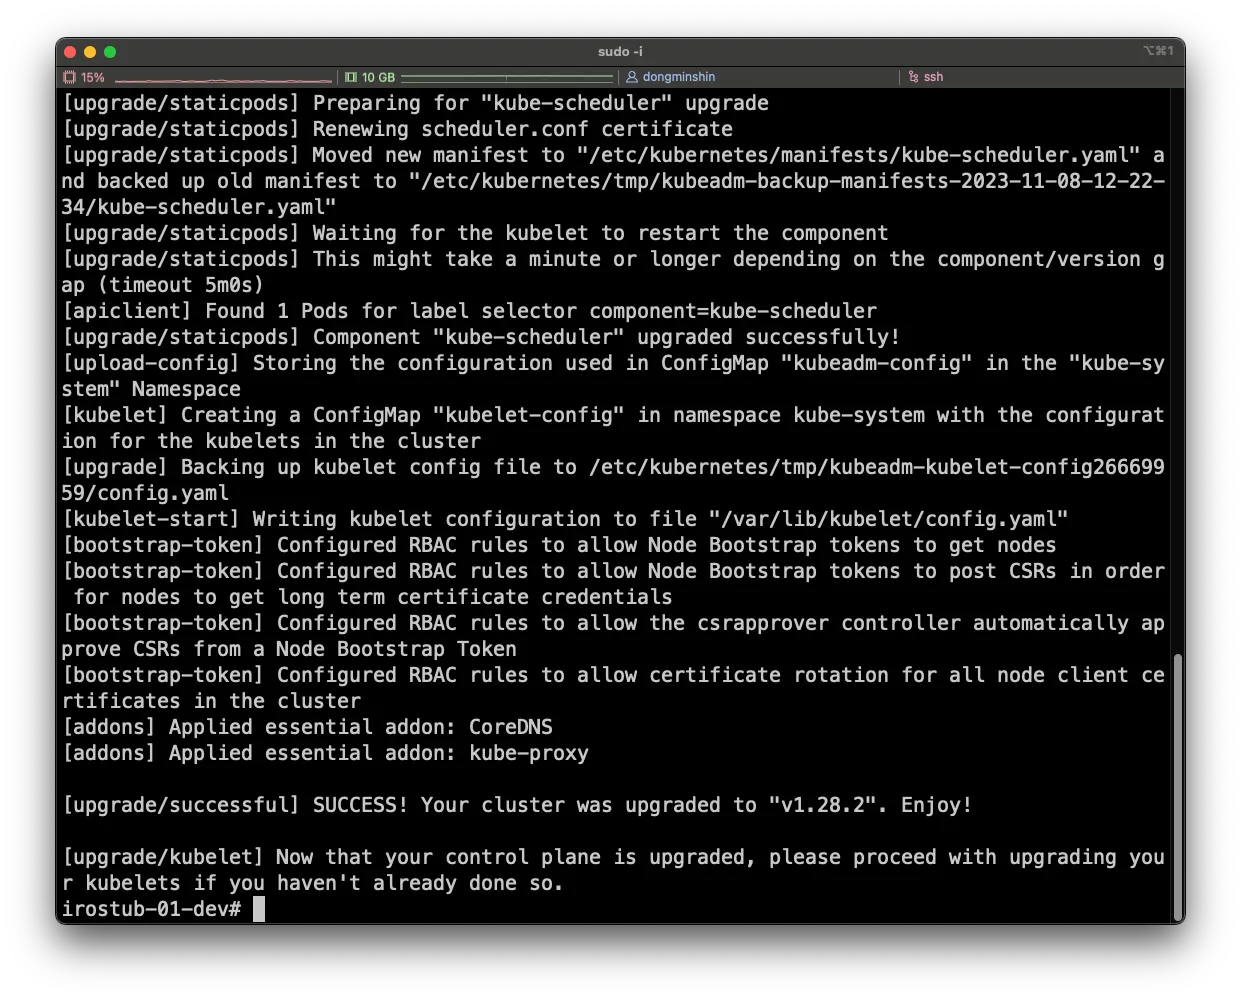Click the CPU usage sparkline graph

(x=222, y=78)
